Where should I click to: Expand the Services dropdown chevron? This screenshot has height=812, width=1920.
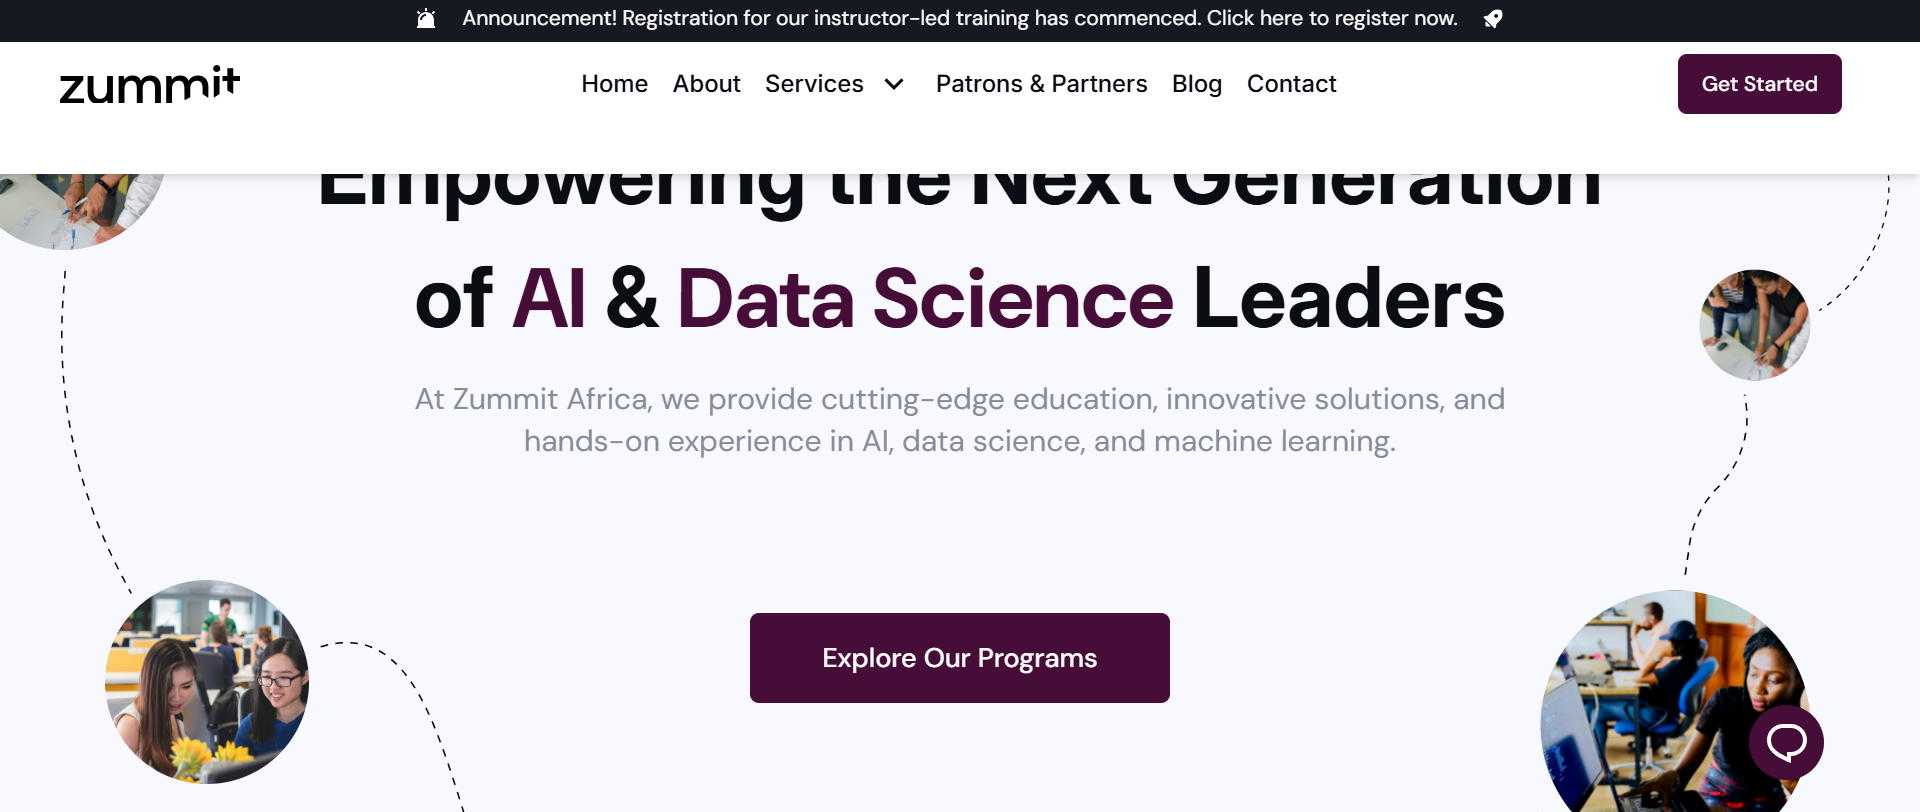click(894, 84)
